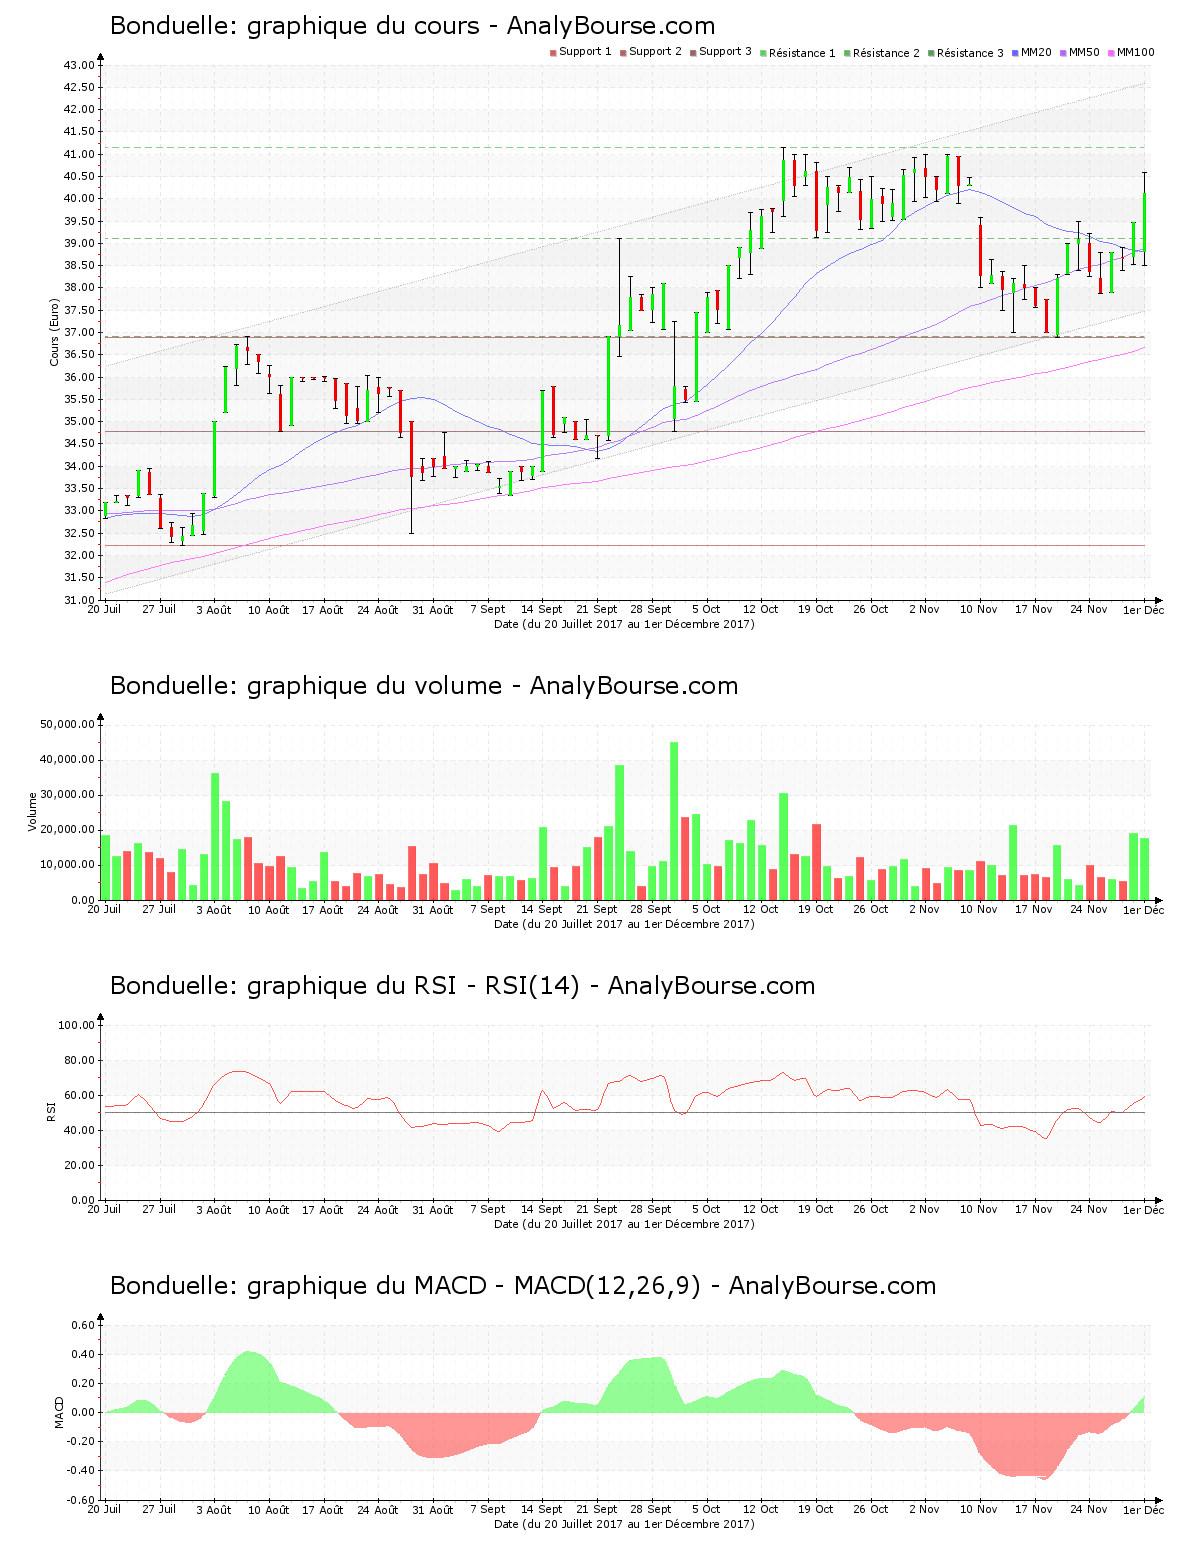Click the Support 1 red legend swatch
The height and width of the screenshot is (1550, 1200).
tap(553, 53)
